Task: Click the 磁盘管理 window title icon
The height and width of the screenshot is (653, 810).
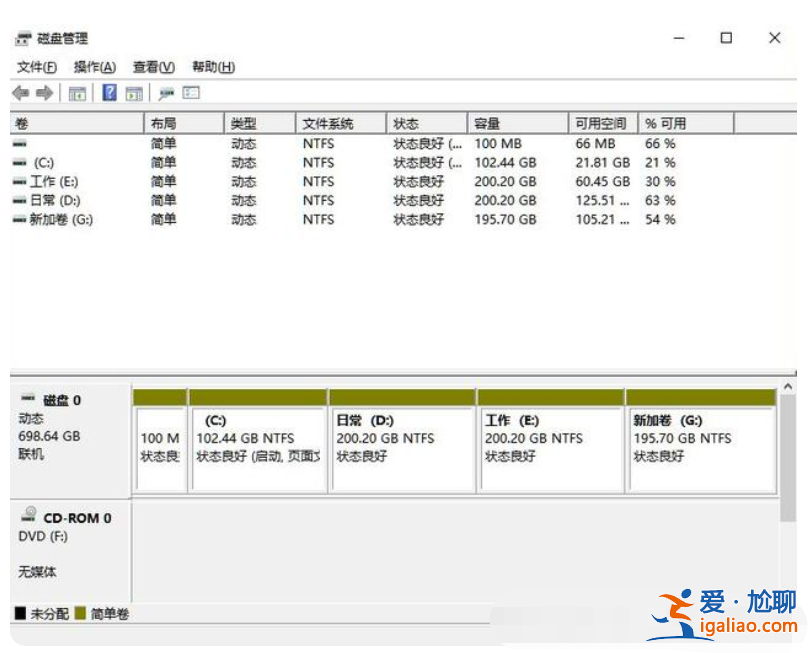Action: (x=21, y=38)
